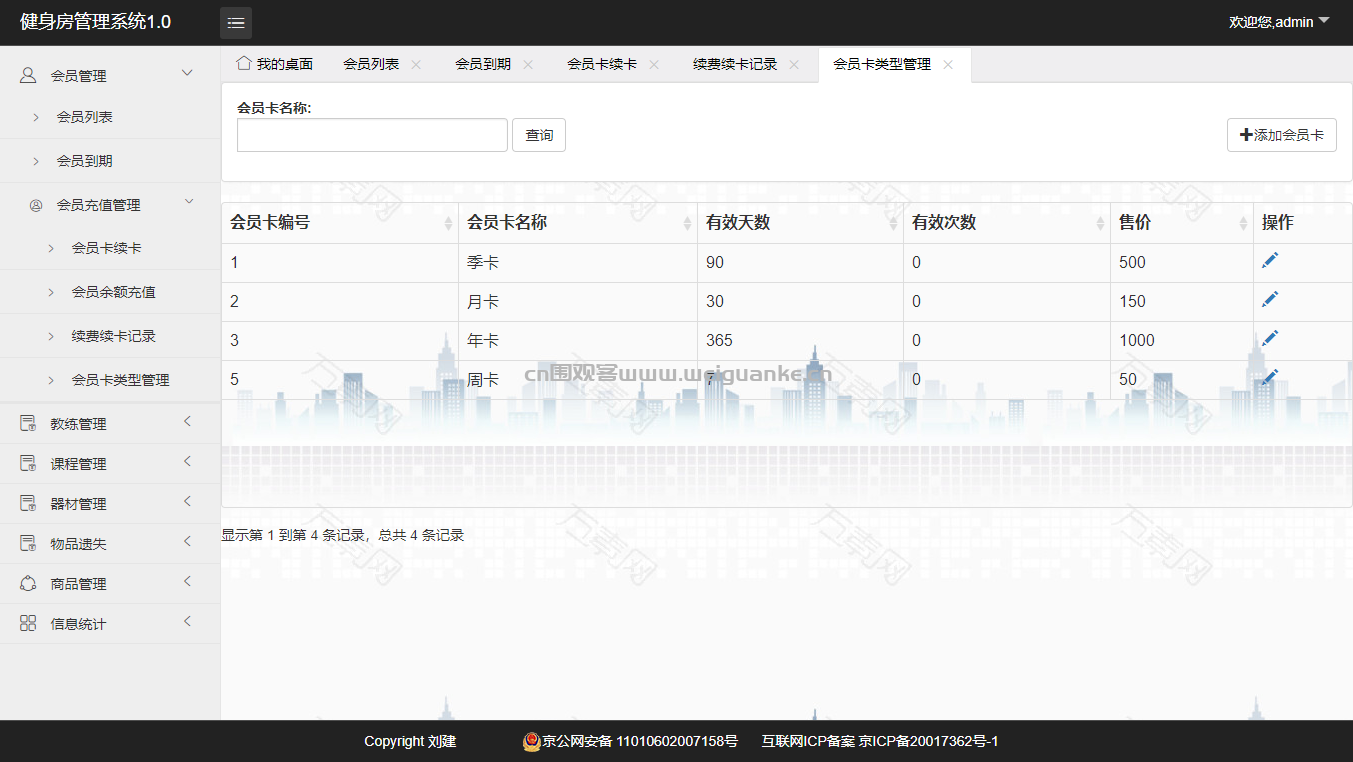
Task: Click the 会员充值管理 circle icon
Action: coord(36,205)
